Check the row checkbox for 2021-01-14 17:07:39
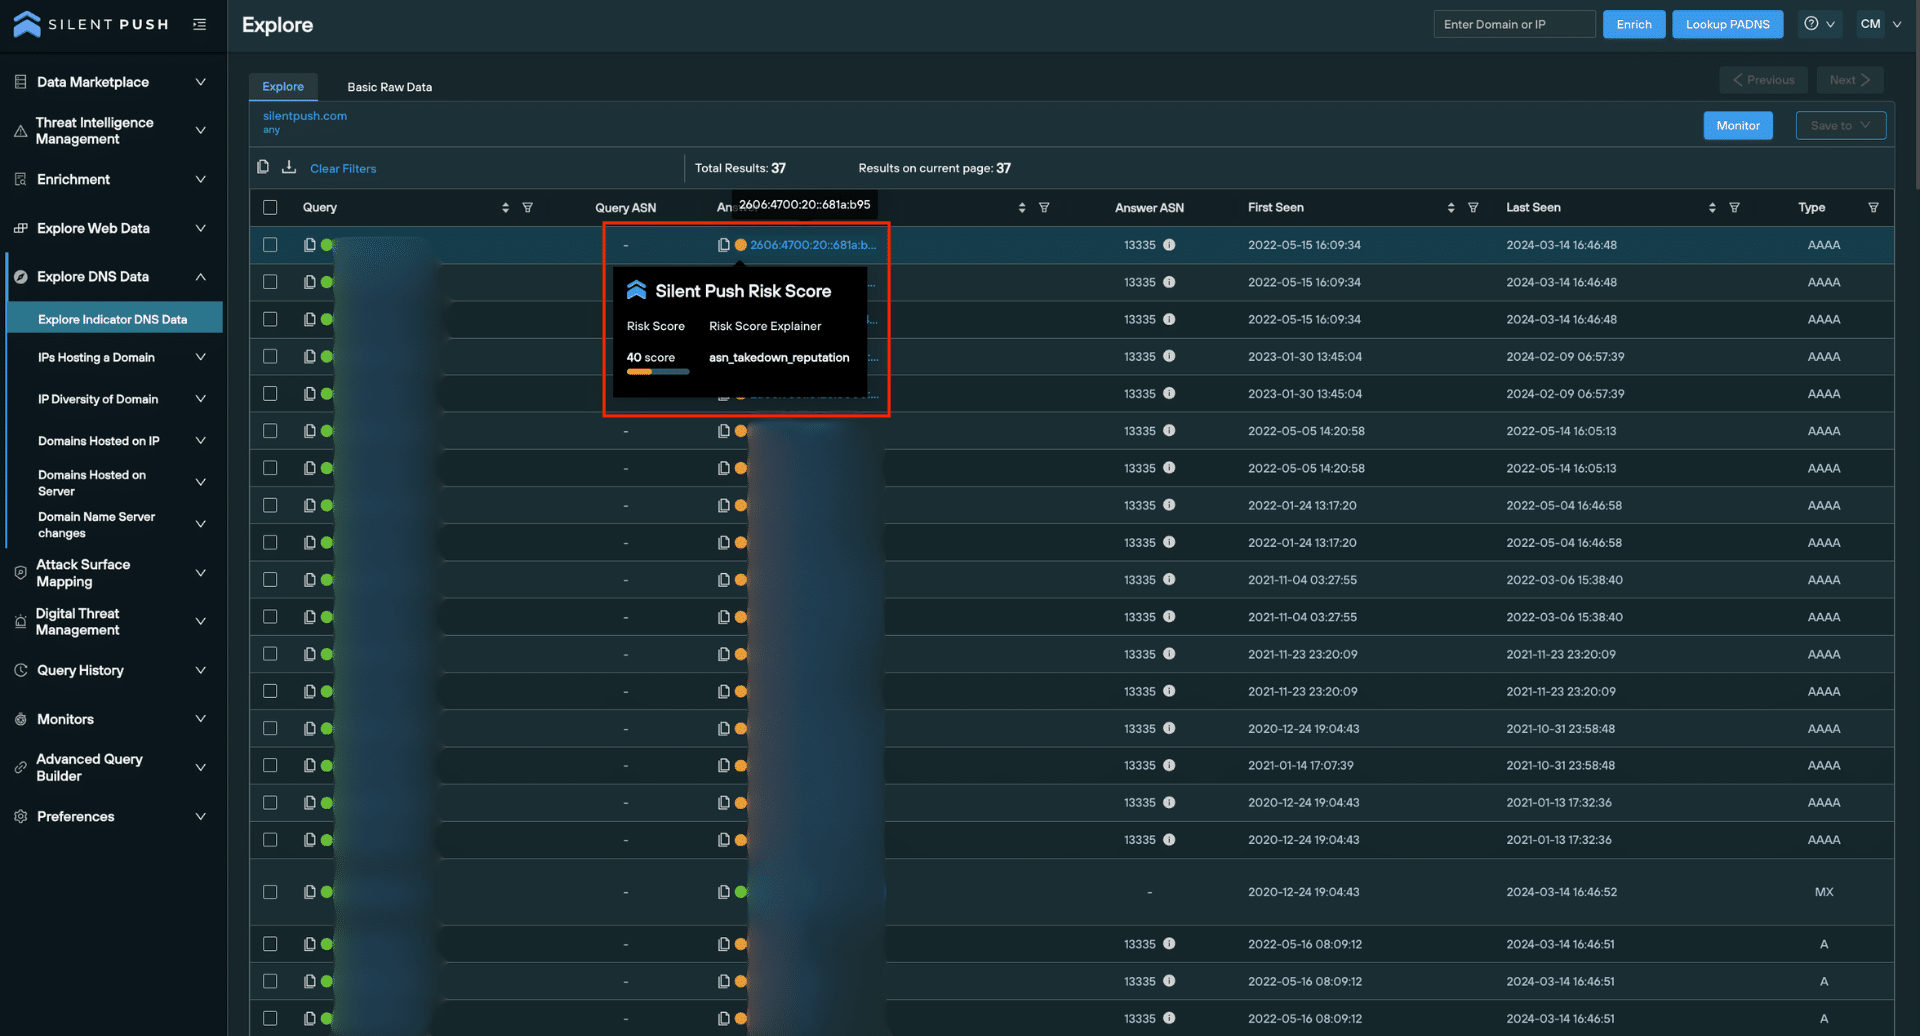This screenshot has width=1920, height=1036. pyautogui.click(x=270, y=766)
